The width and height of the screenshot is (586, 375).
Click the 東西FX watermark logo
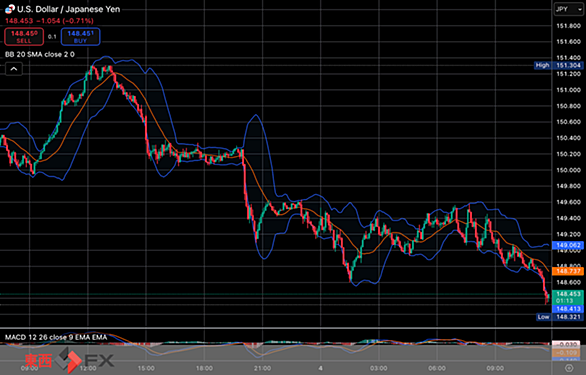click(x=69, y=360)
